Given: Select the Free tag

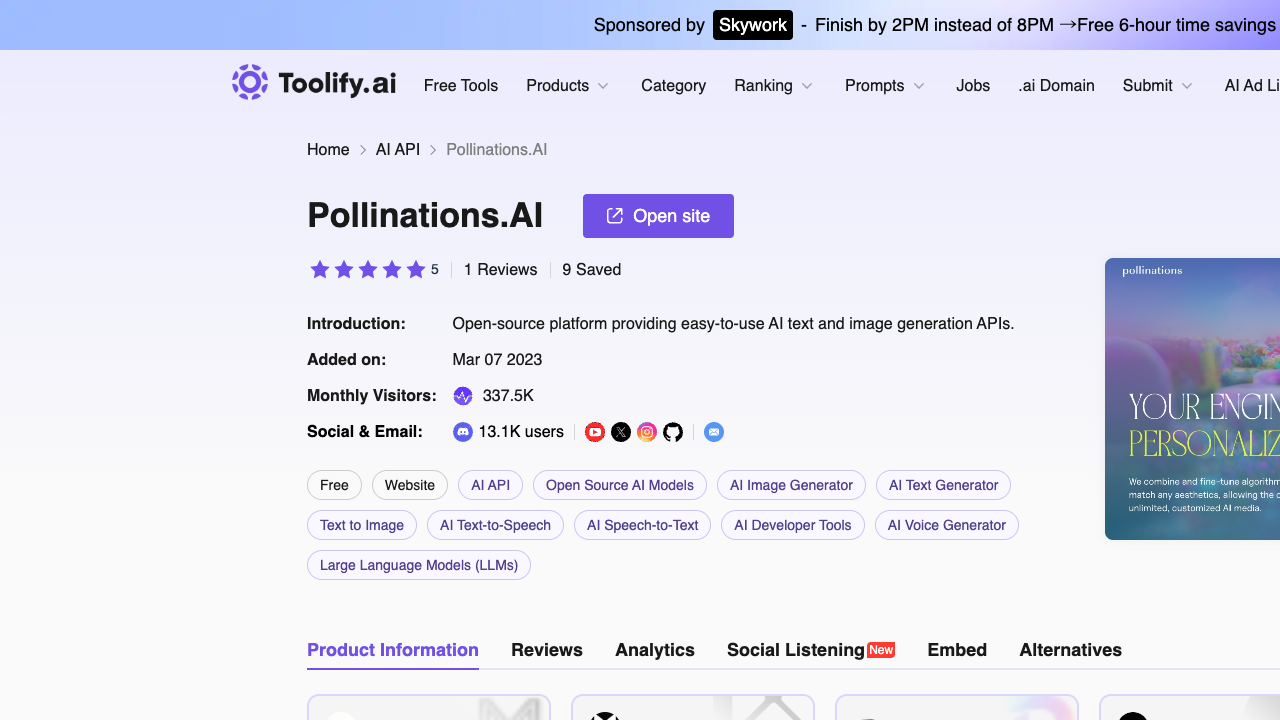Looking at the screenshot, I should tap(334, 485).
